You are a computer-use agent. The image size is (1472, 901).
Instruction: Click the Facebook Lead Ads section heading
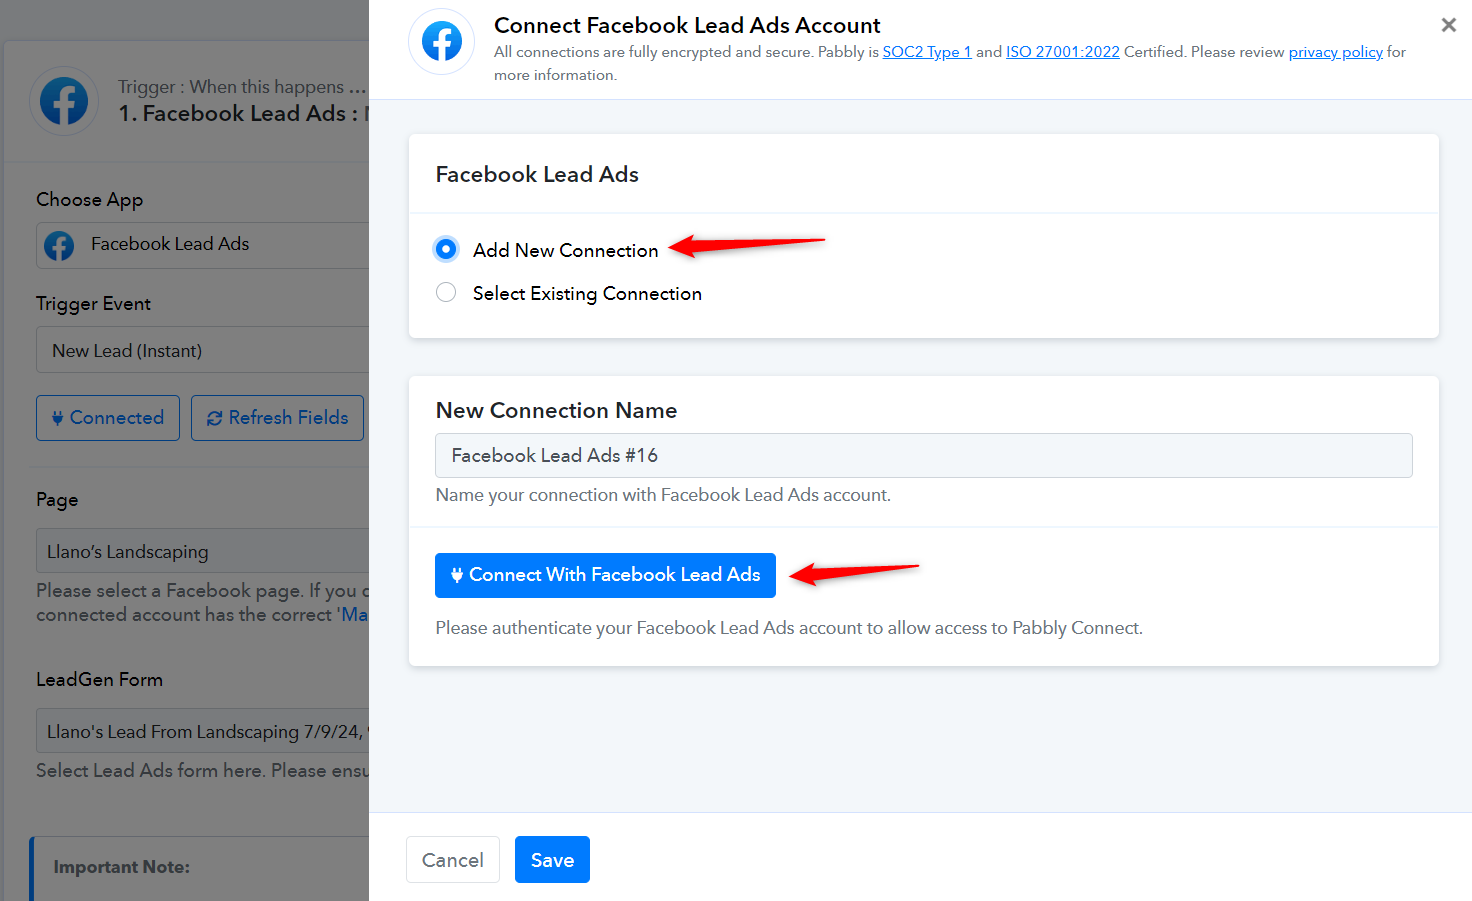[x=537, y=174]
